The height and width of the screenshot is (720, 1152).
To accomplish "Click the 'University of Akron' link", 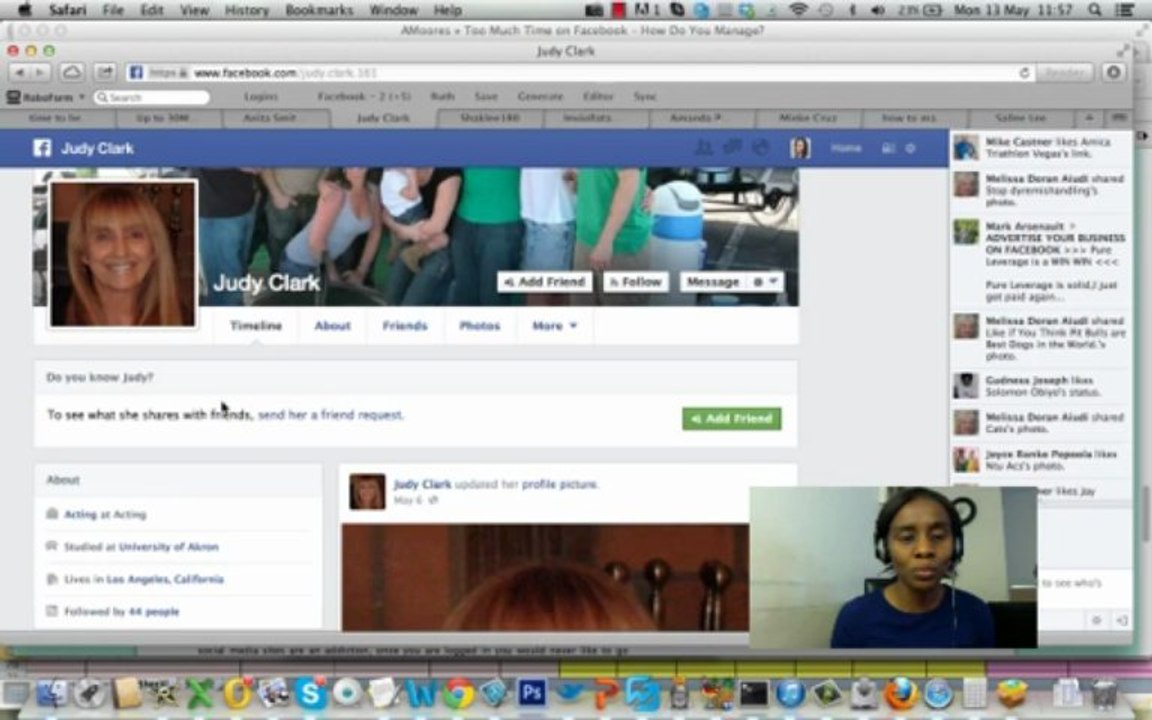I will pos(168,547).
